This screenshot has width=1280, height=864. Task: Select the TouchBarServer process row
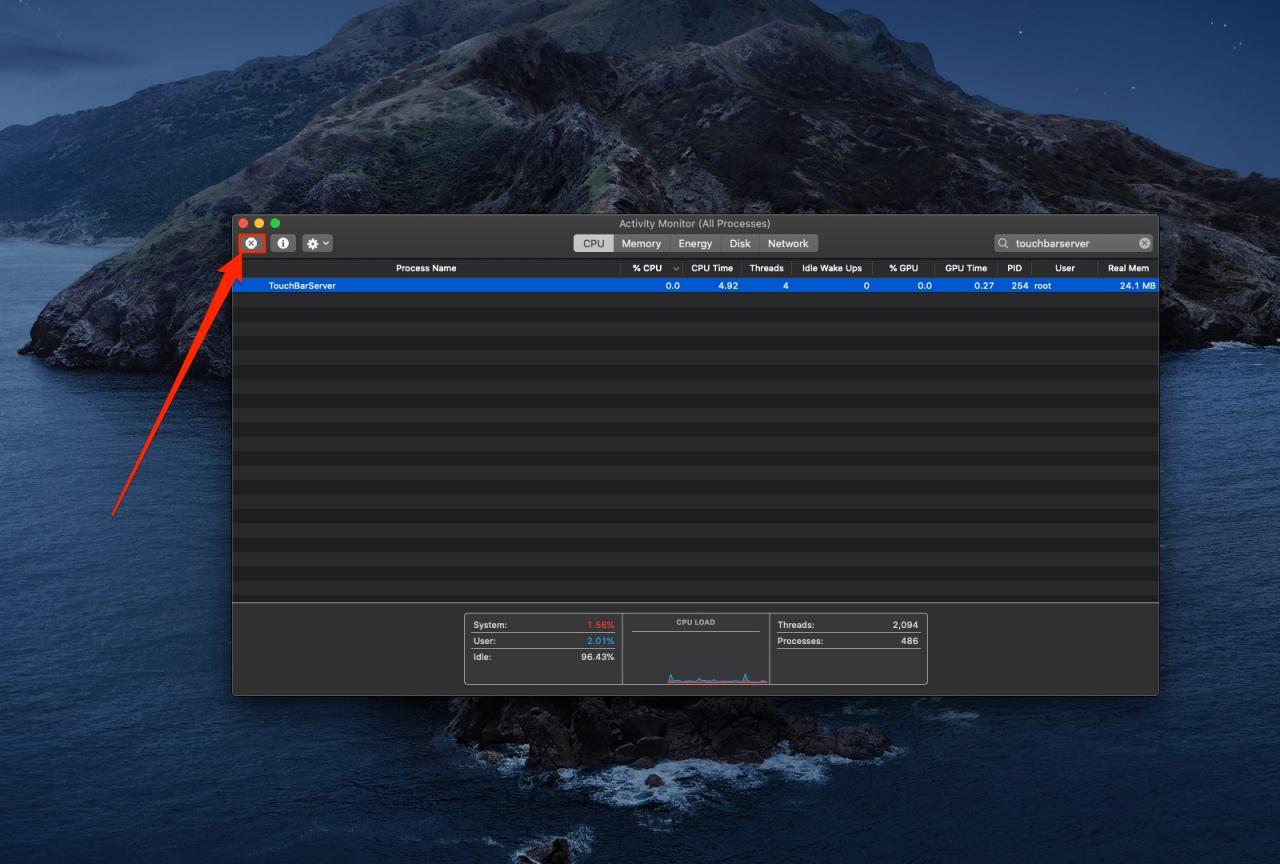[x=695, y=286]
